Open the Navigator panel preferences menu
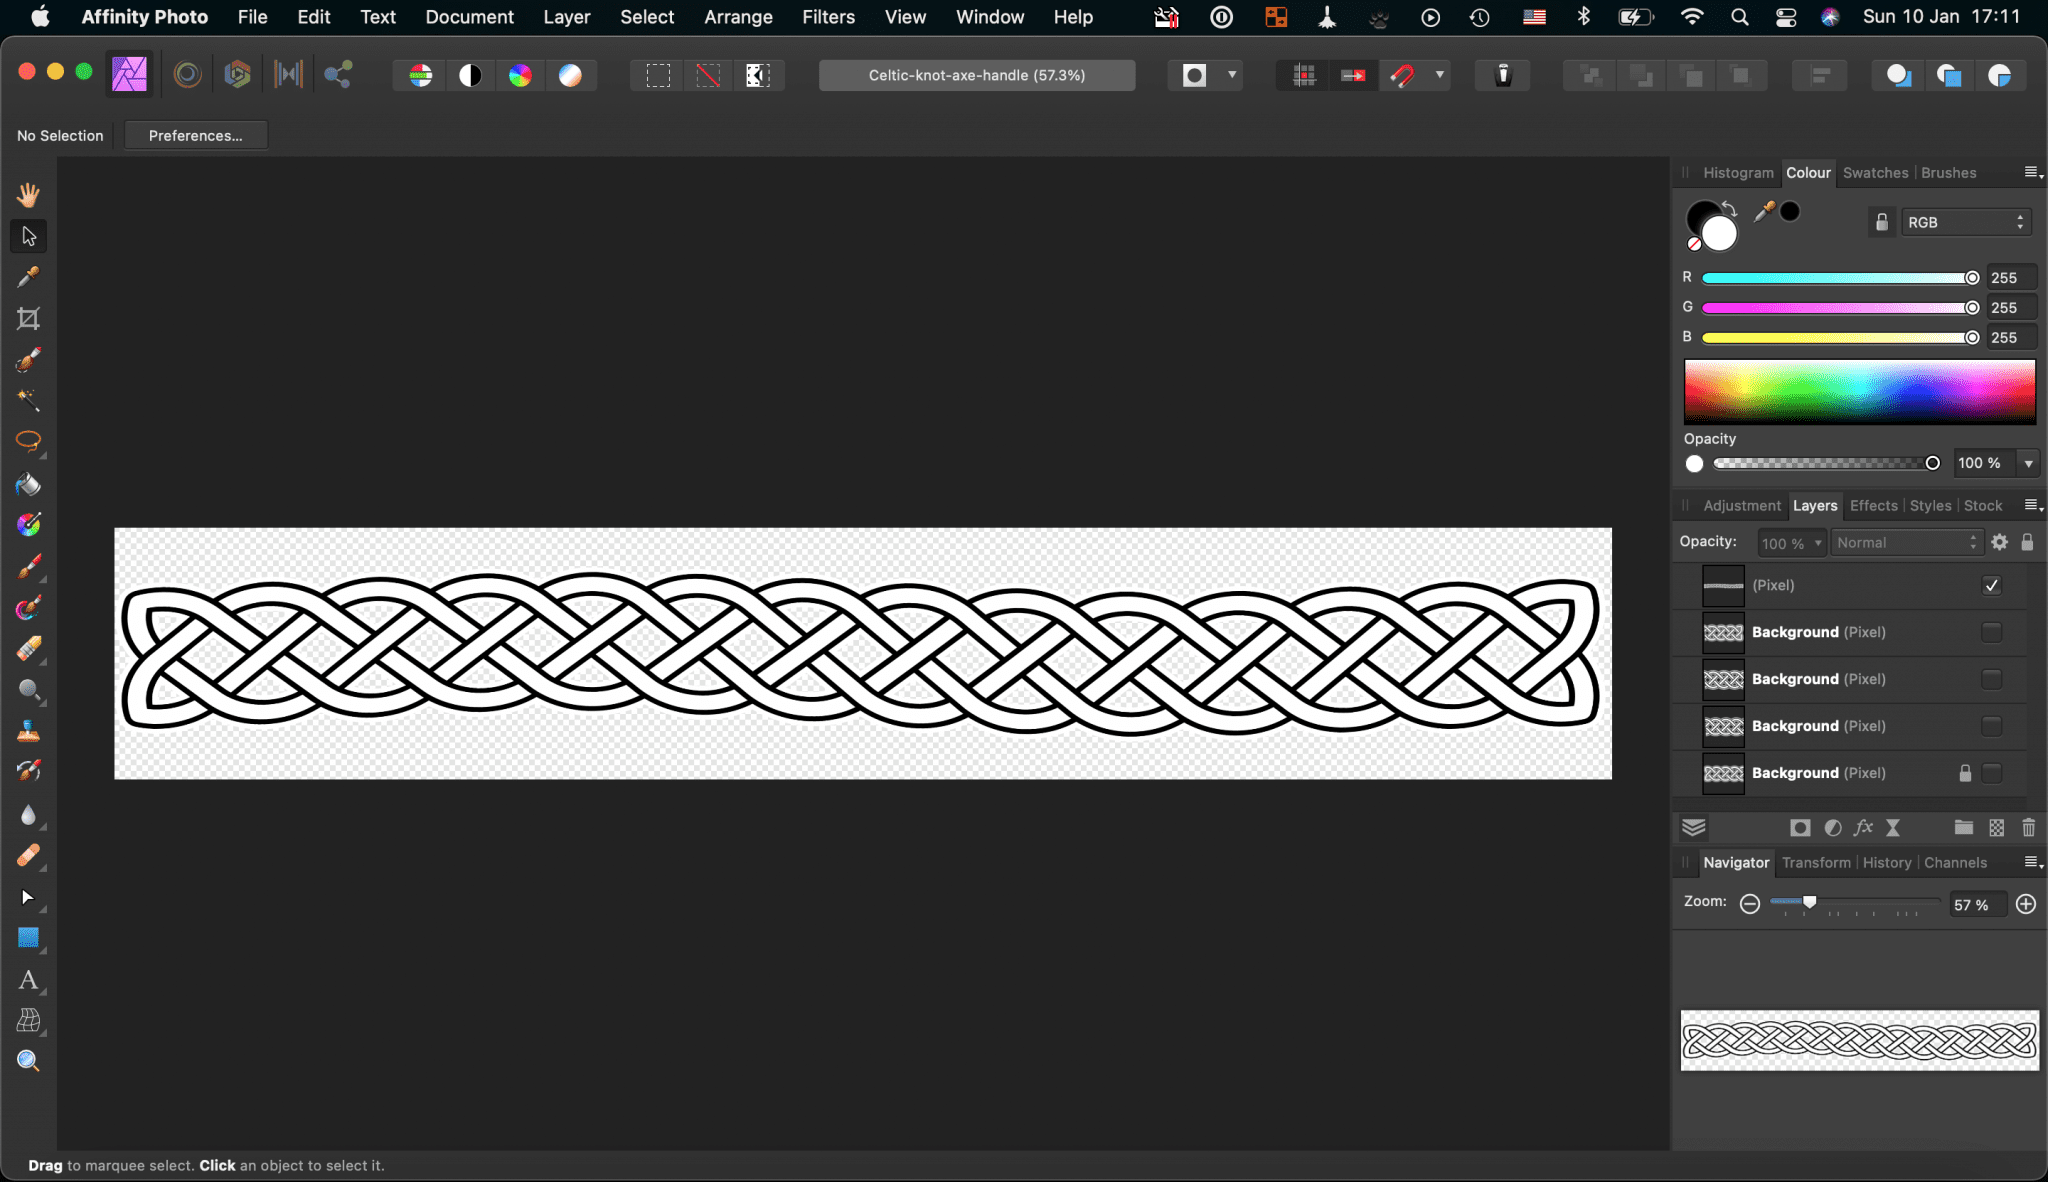The width and height of the screenshot is (2048, 1182). pyautogui.click(x=2033, y=862)
